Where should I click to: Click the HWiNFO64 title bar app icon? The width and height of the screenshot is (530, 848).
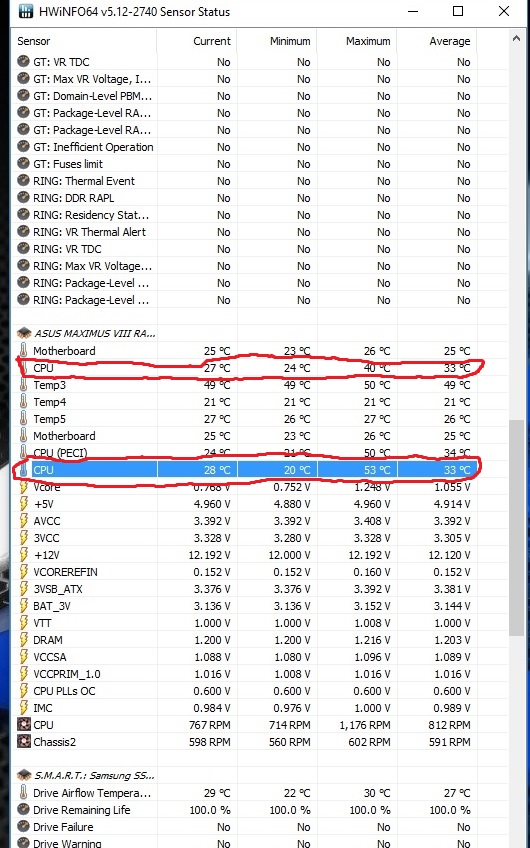point(25,11)
